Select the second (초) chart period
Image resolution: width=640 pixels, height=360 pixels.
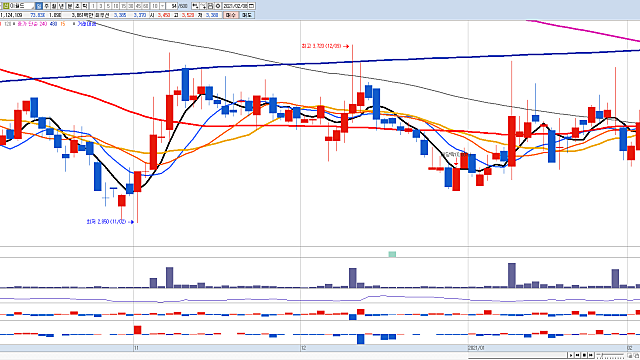[77, 6]
